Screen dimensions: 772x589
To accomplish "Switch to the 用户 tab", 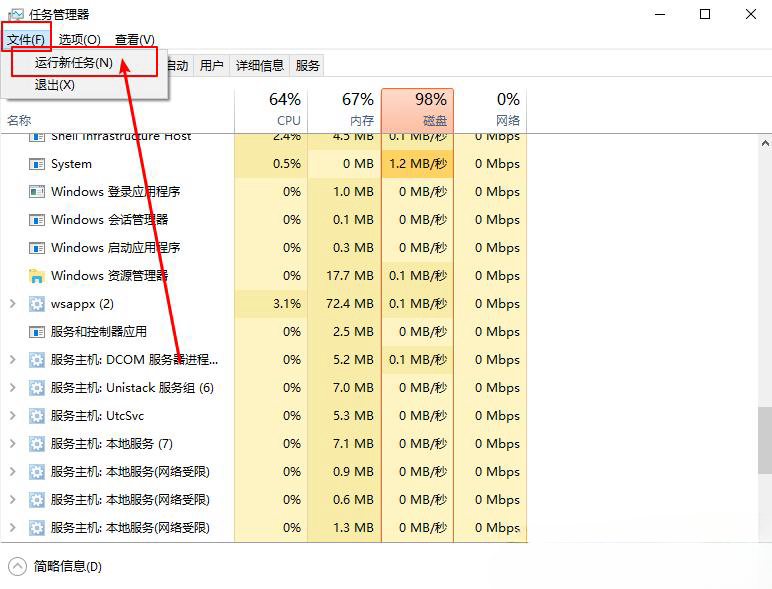I will click(211, 65).
